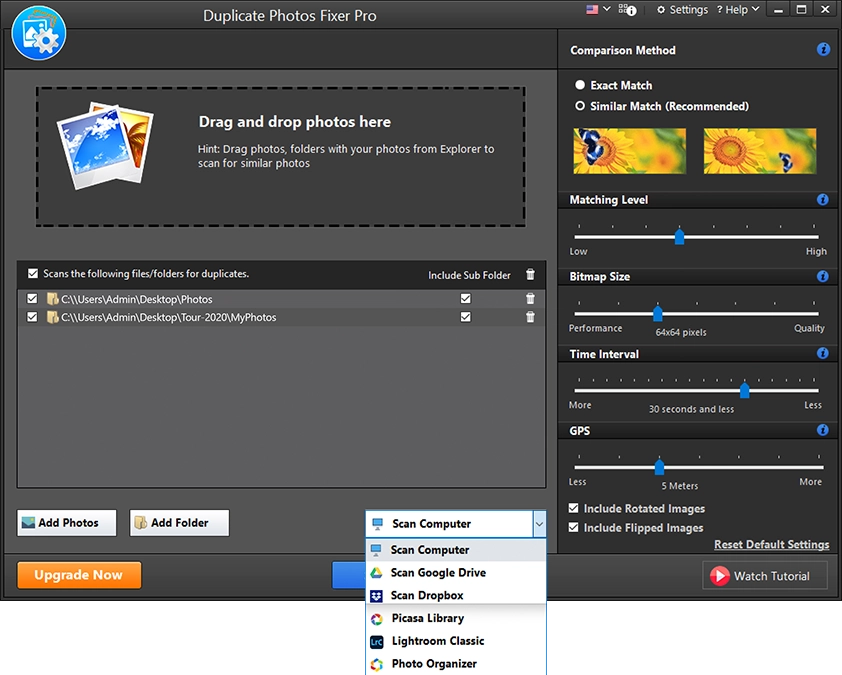The width and height of the screenshot is (842, 675).
Task: Toggle the select-all folders checkbox
Action: [33, 273]
